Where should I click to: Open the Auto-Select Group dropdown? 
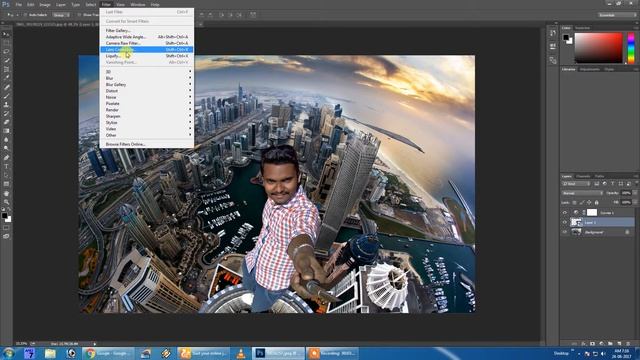(x=61, y=15)
